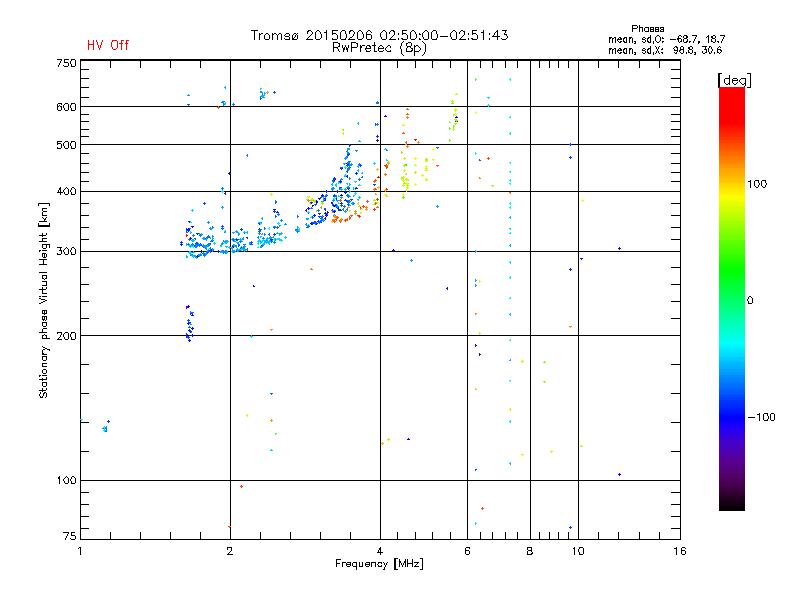Click the RwPretec (8p) subtitle

pyautogui.click(x=379, y=47)
